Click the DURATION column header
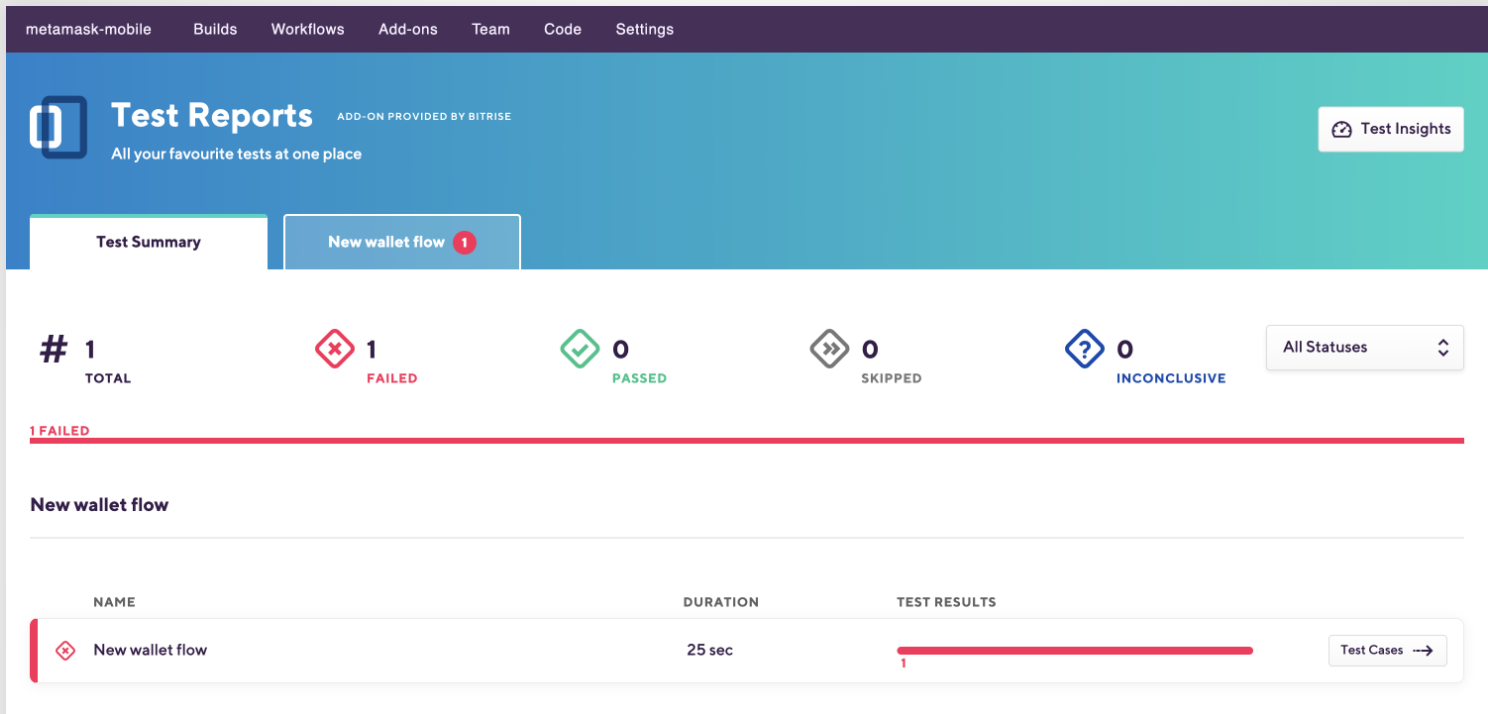Viewport: 1488px width, 714px height. (x=721, y=602)
